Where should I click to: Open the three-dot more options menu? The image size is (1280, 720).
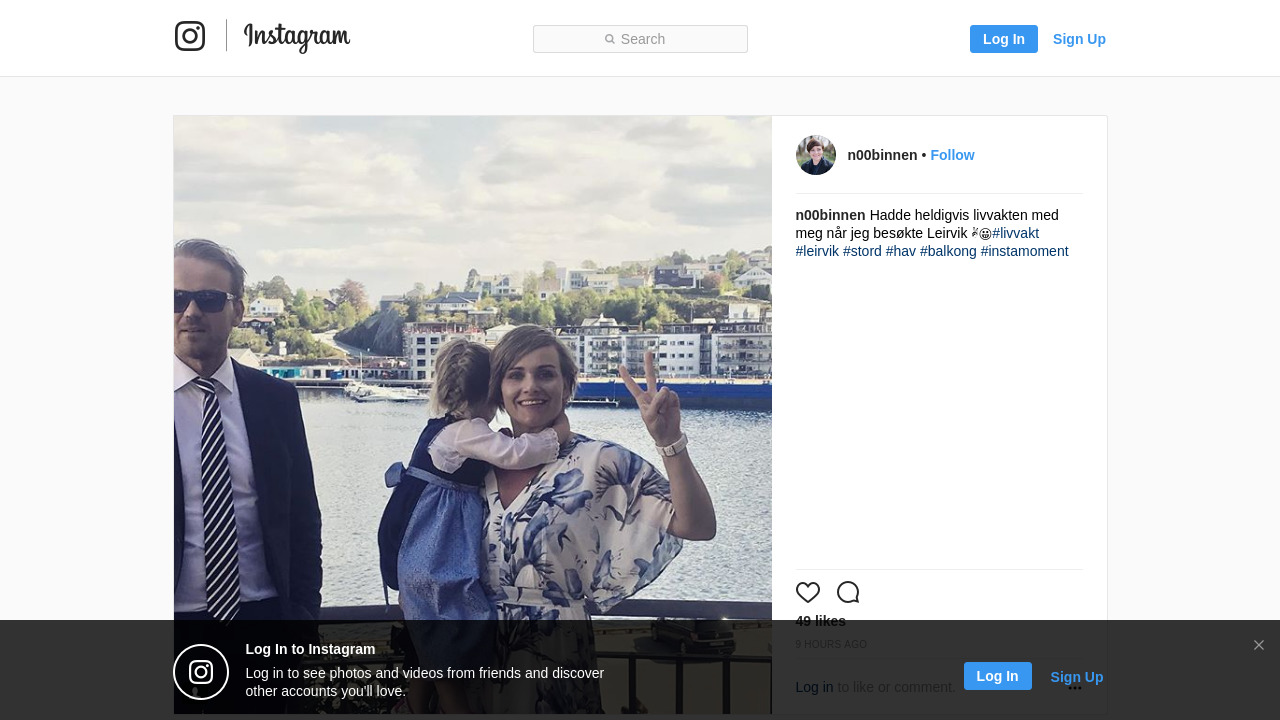click(1075, 688)
